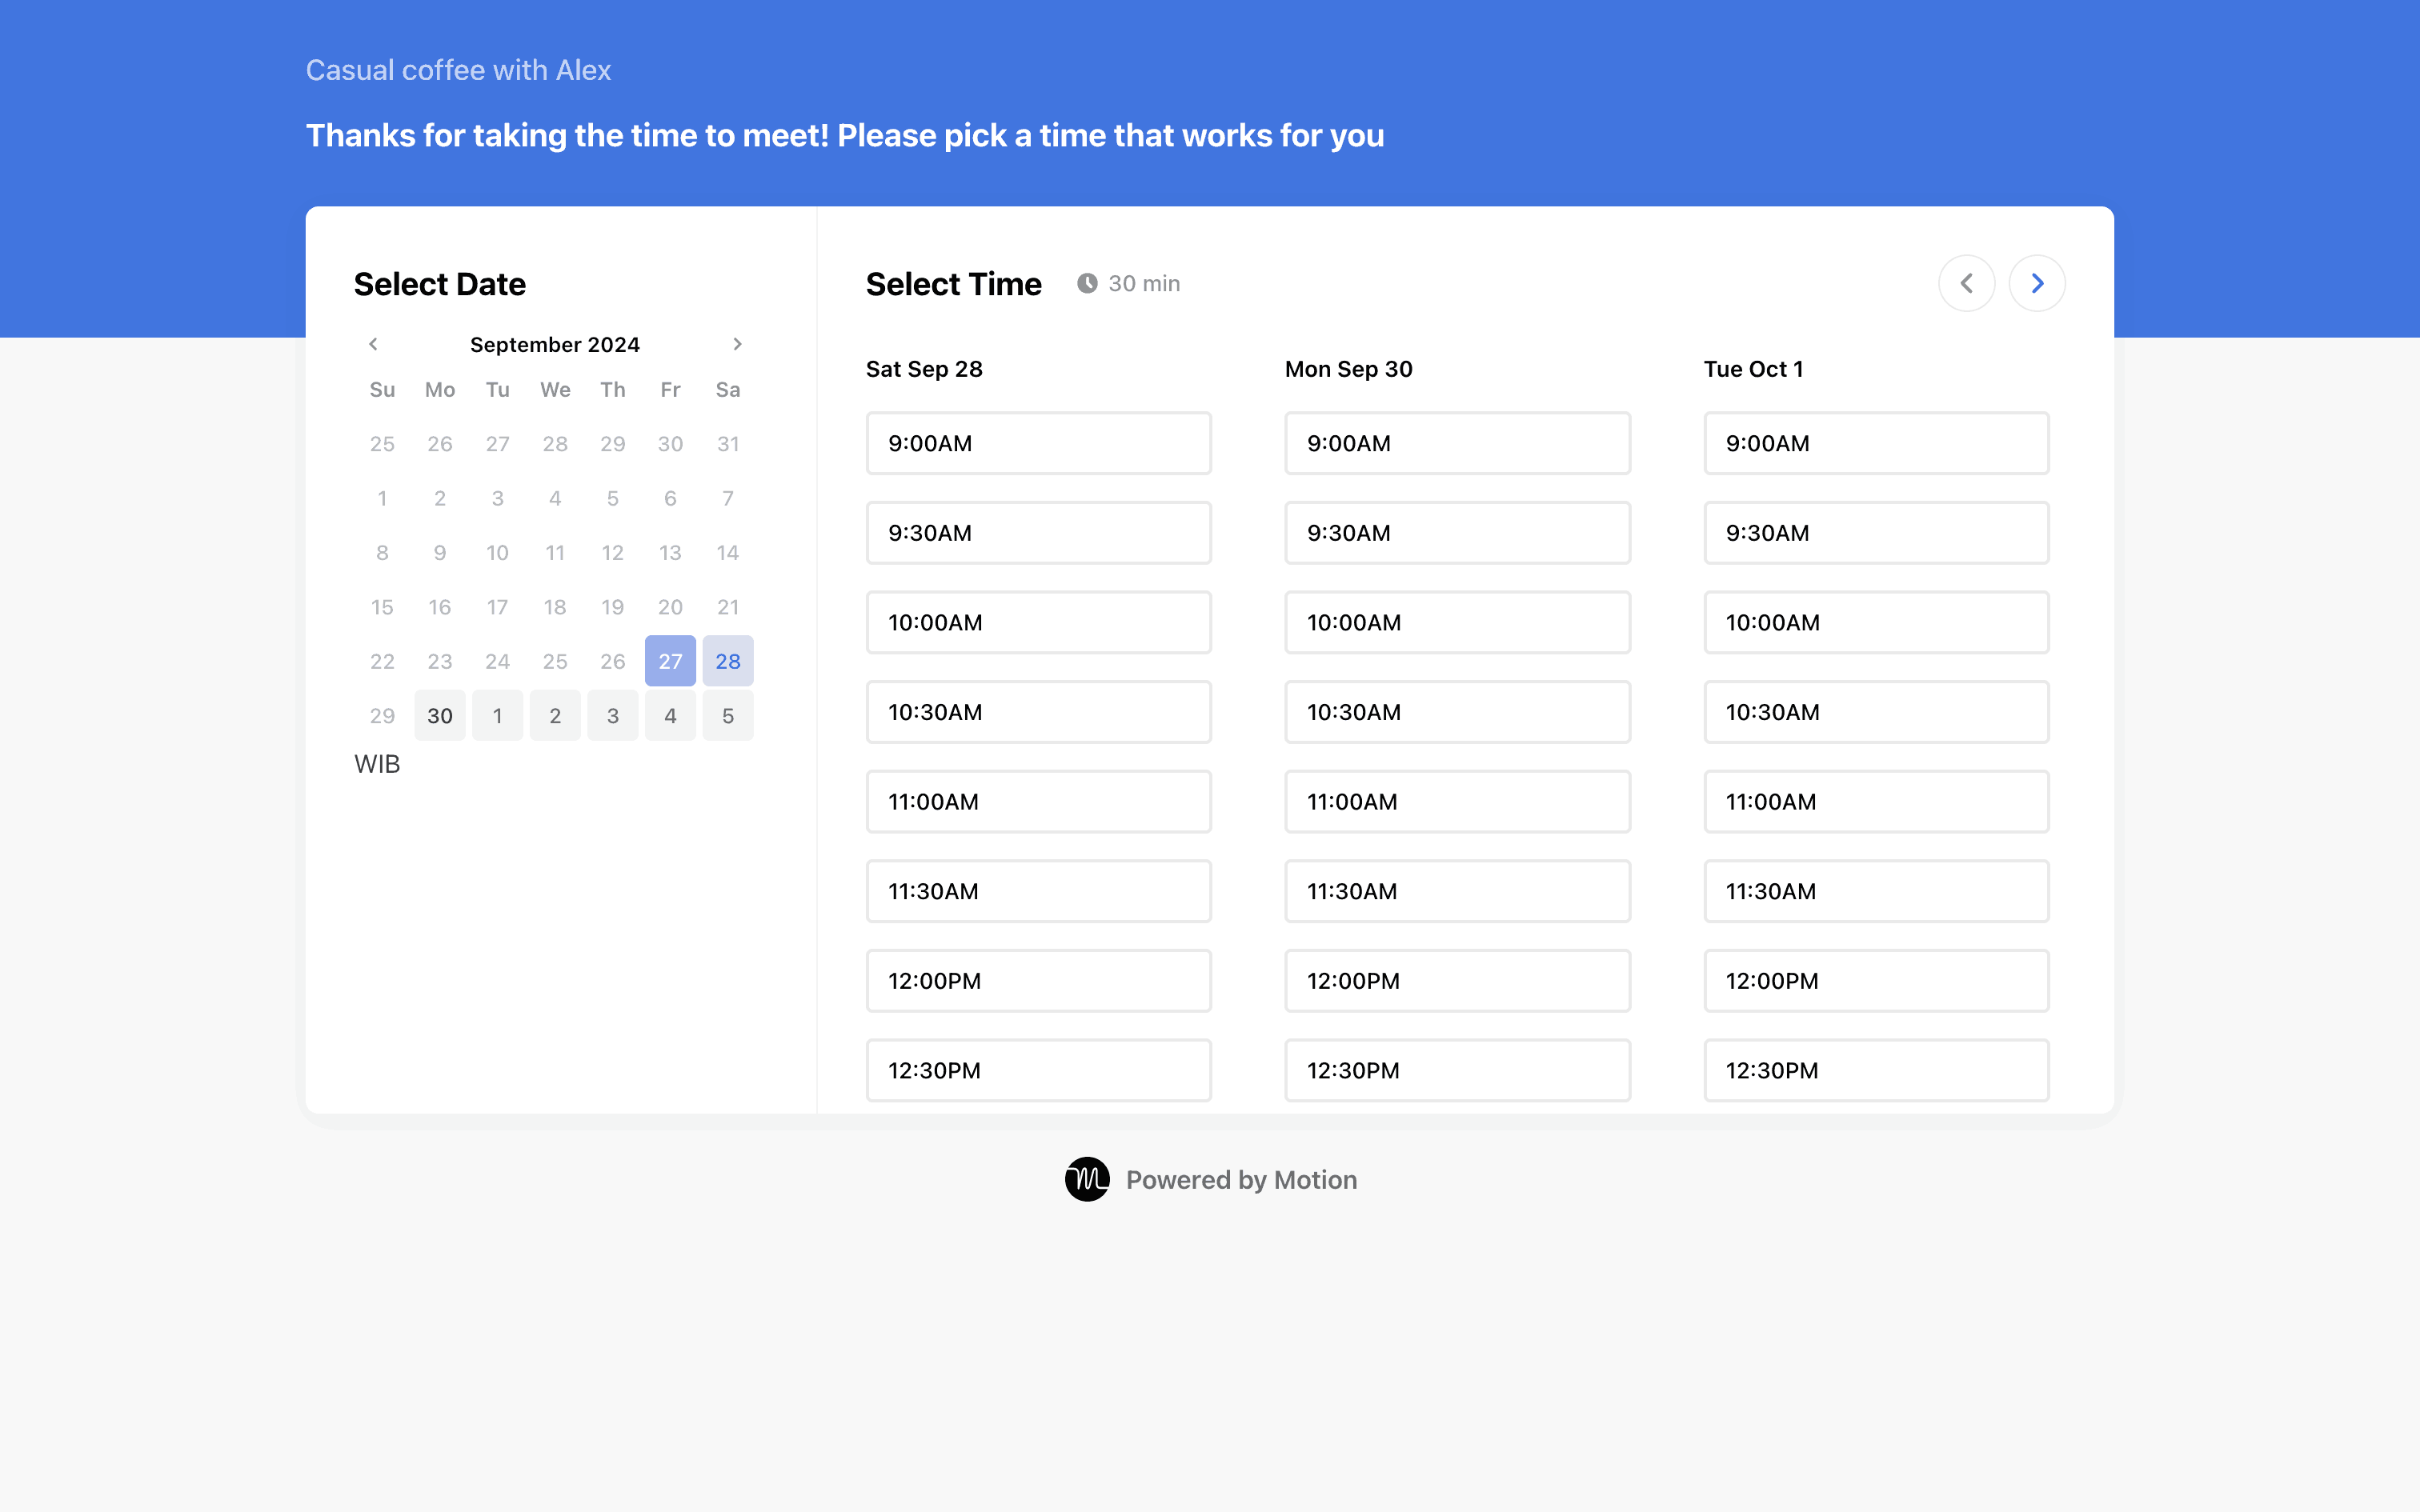Select September 27 on calendar

[670, 661]
